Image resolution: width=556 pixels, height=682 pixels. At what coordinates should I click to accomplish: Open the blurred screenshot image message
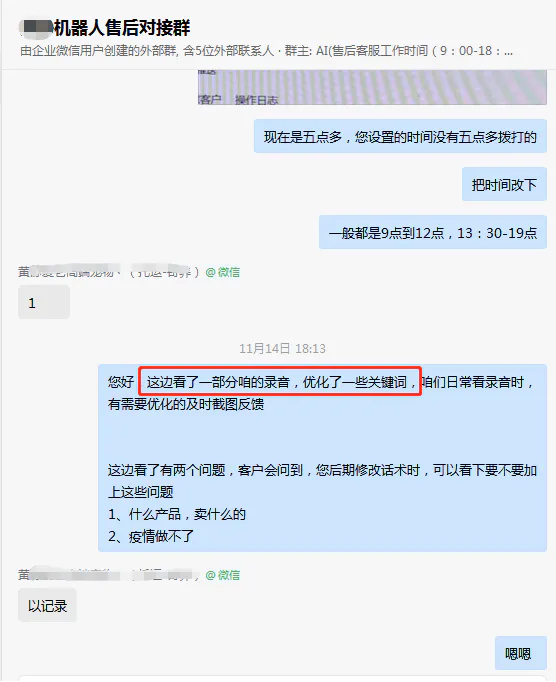372,87
